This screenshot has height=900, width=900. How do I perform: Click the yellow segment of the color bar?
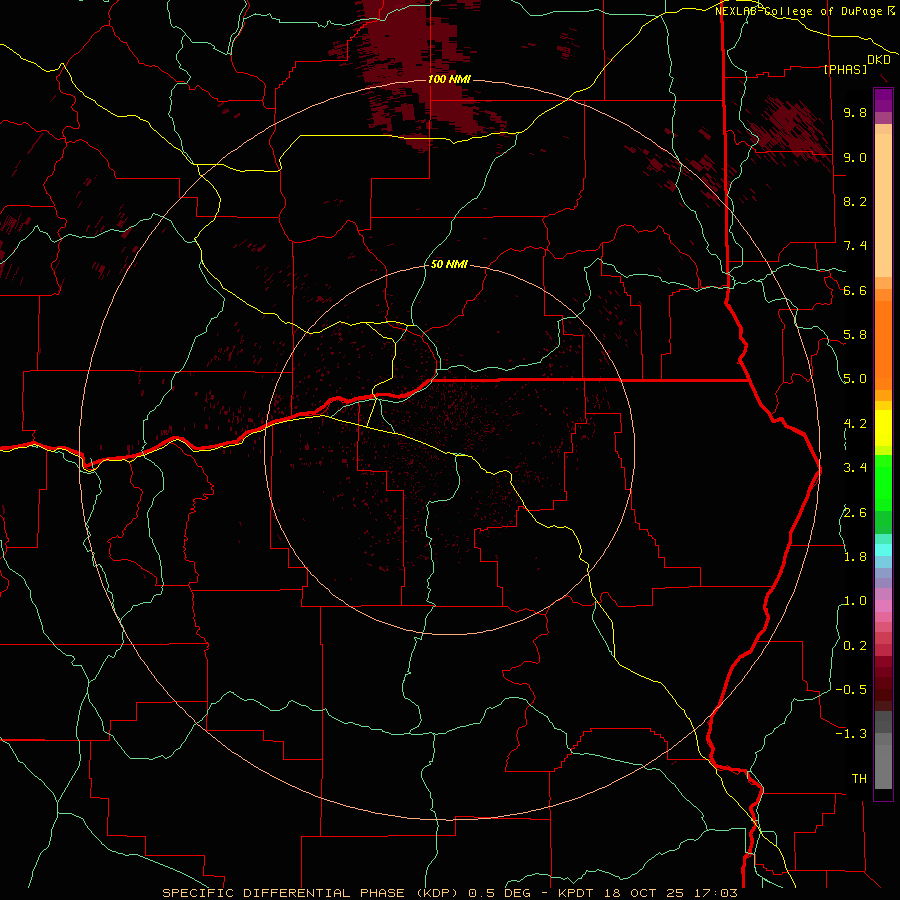pyautogui.click(x=883, y=428)
